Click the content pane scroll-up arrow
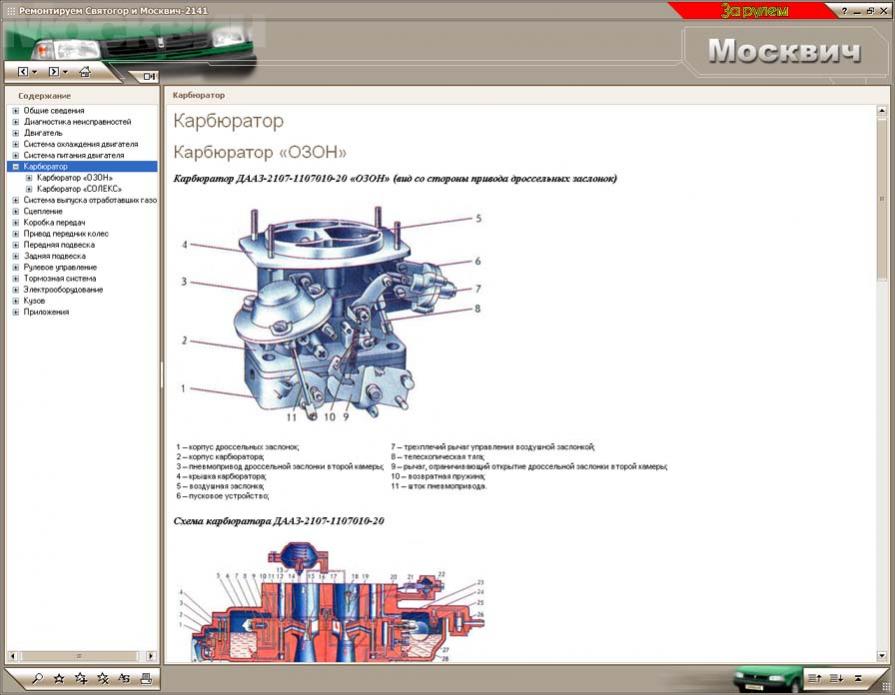The image size is (895, 695). [882, 111]
